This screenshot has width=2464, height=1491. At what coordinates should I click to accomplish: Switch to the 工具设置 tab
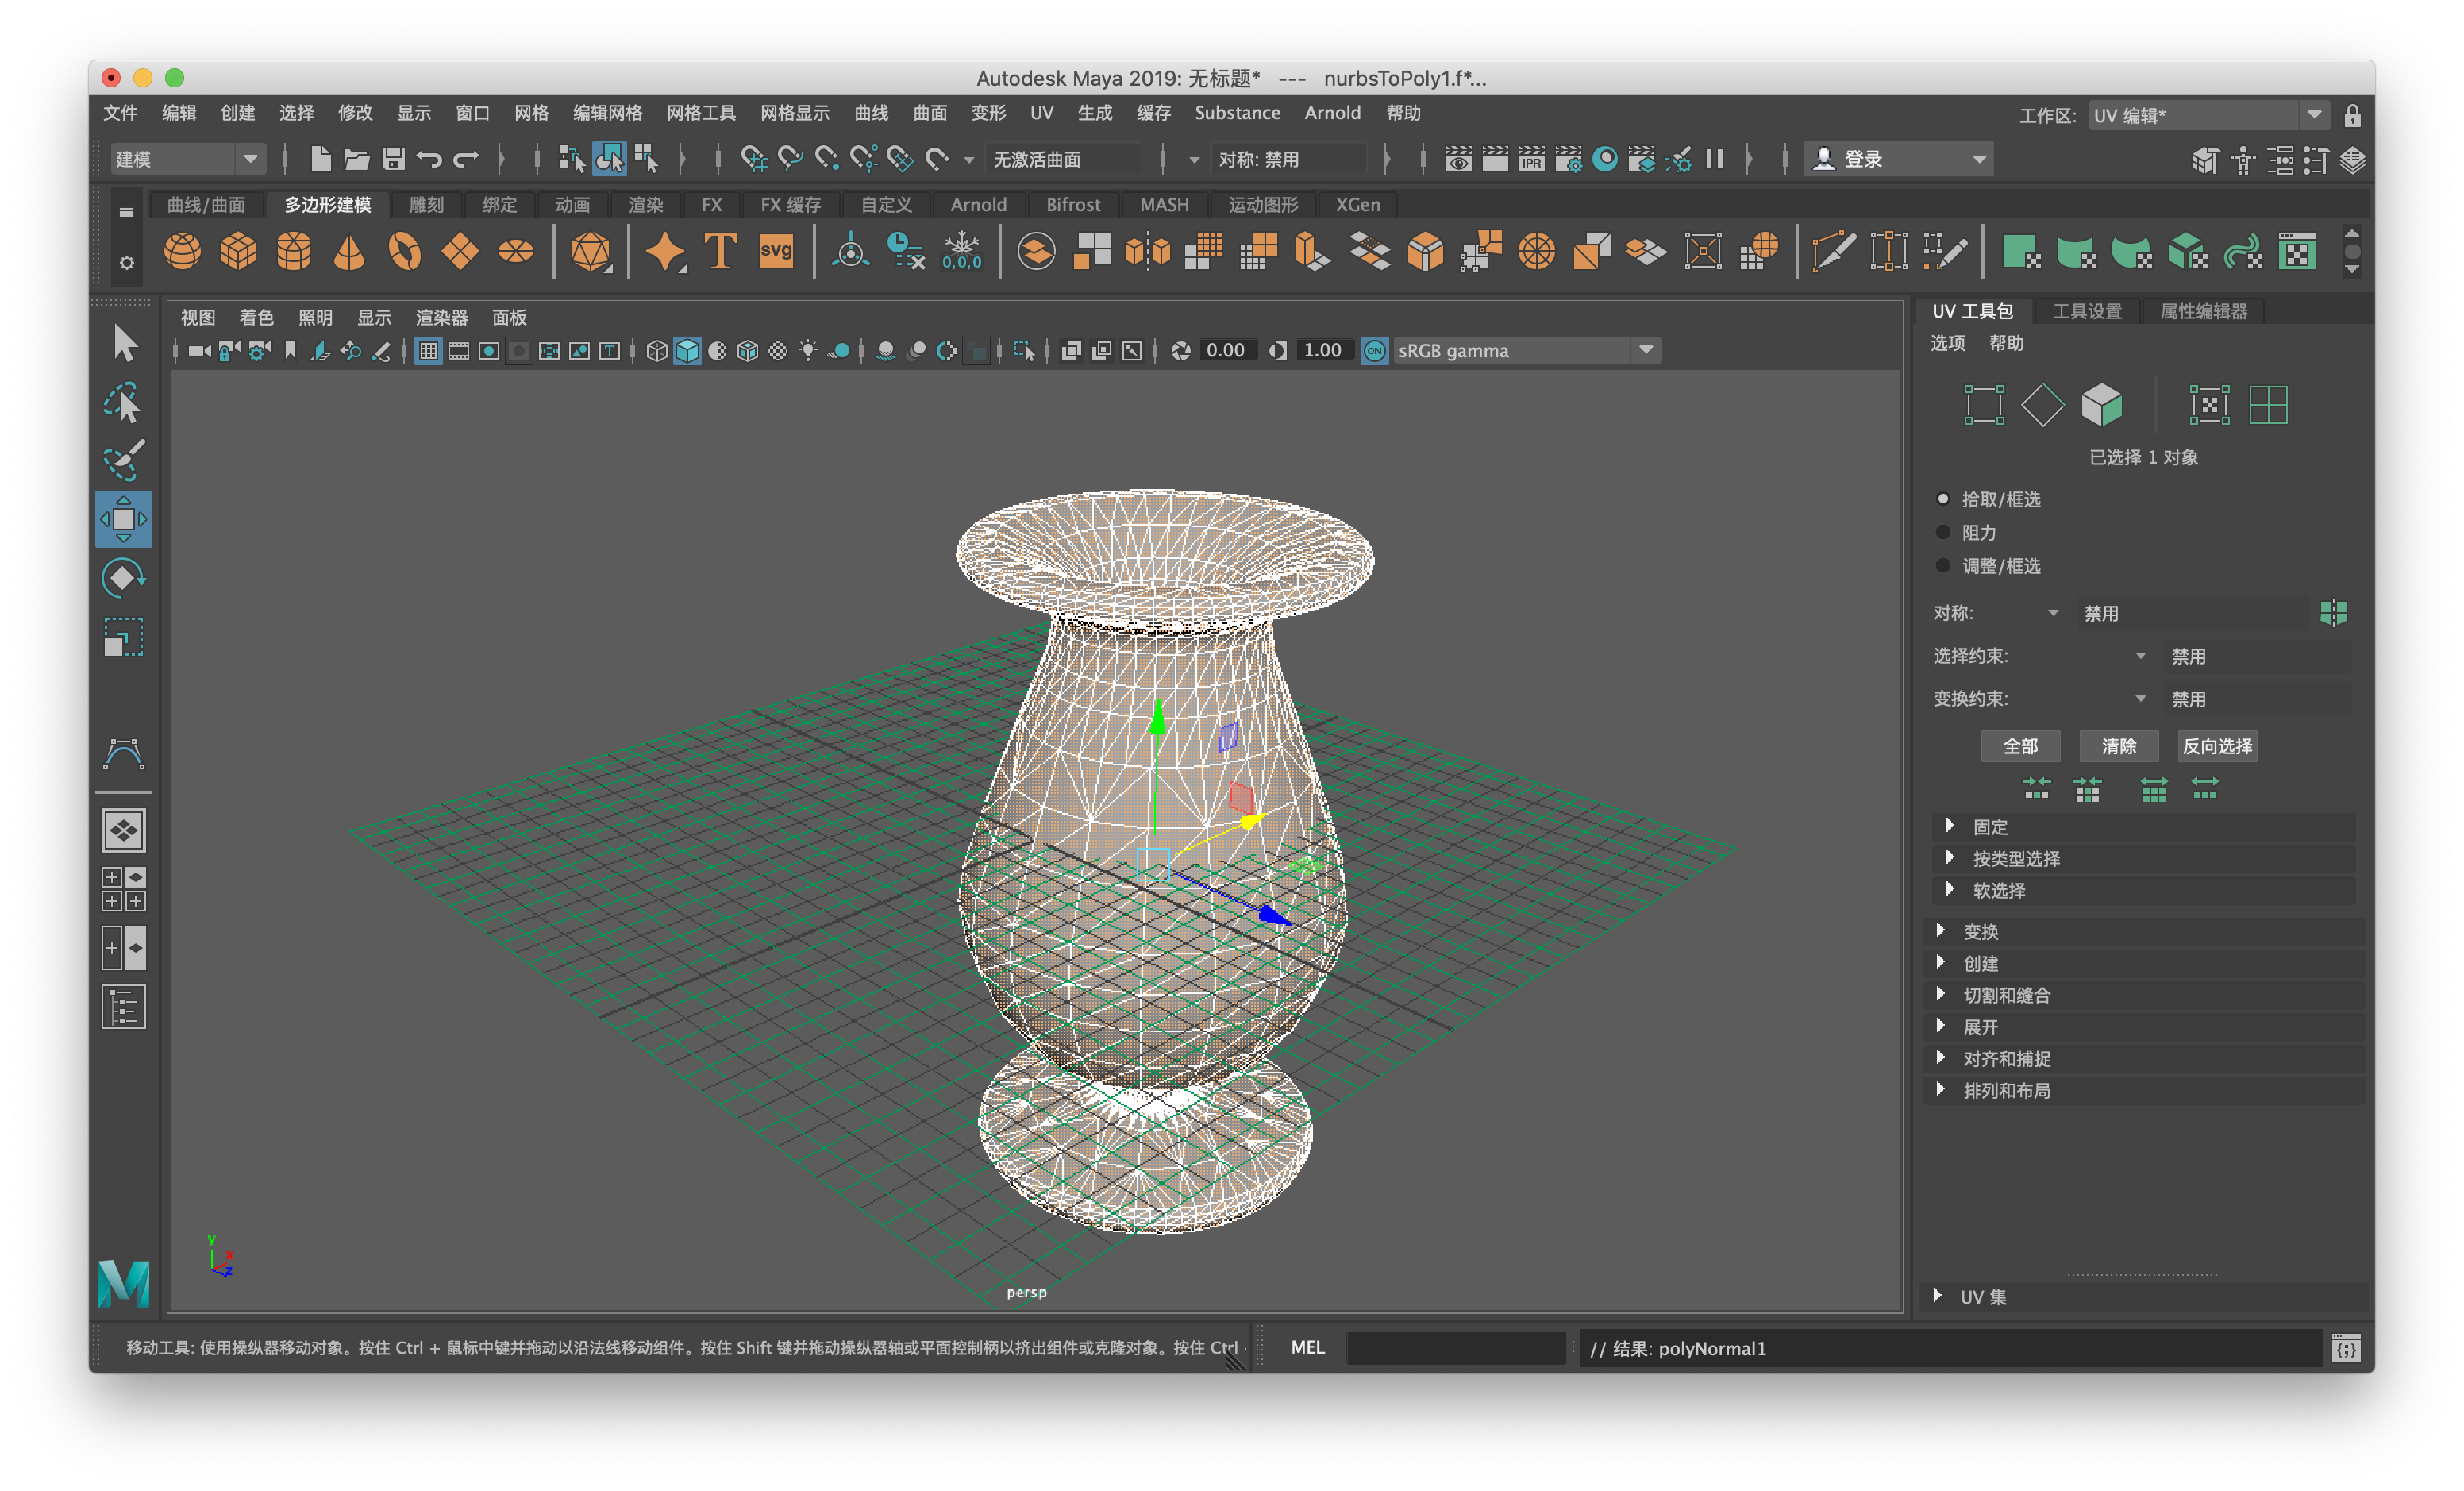pos(2087,311)
